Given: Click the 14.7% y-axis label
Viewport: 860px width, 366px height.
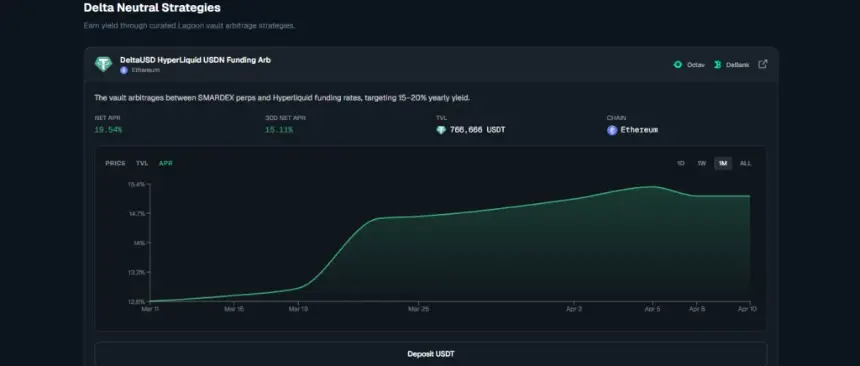Looking at the screenshot, I should tap(137, 213).
